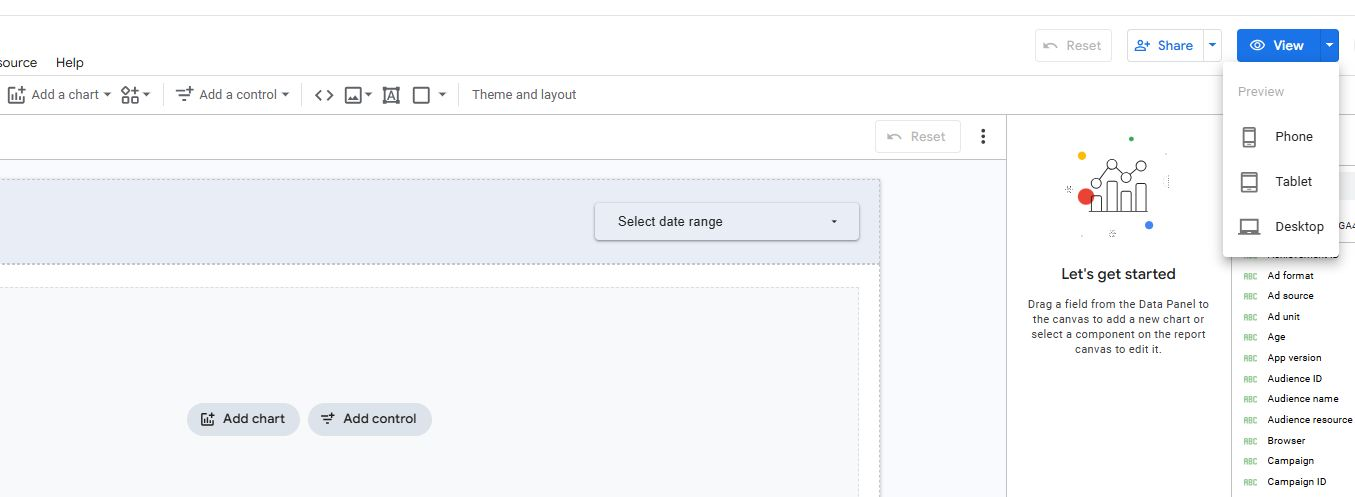Click the URL embed code icon
The height and width of the screenshot is (497, 1355).
point(324,95)
